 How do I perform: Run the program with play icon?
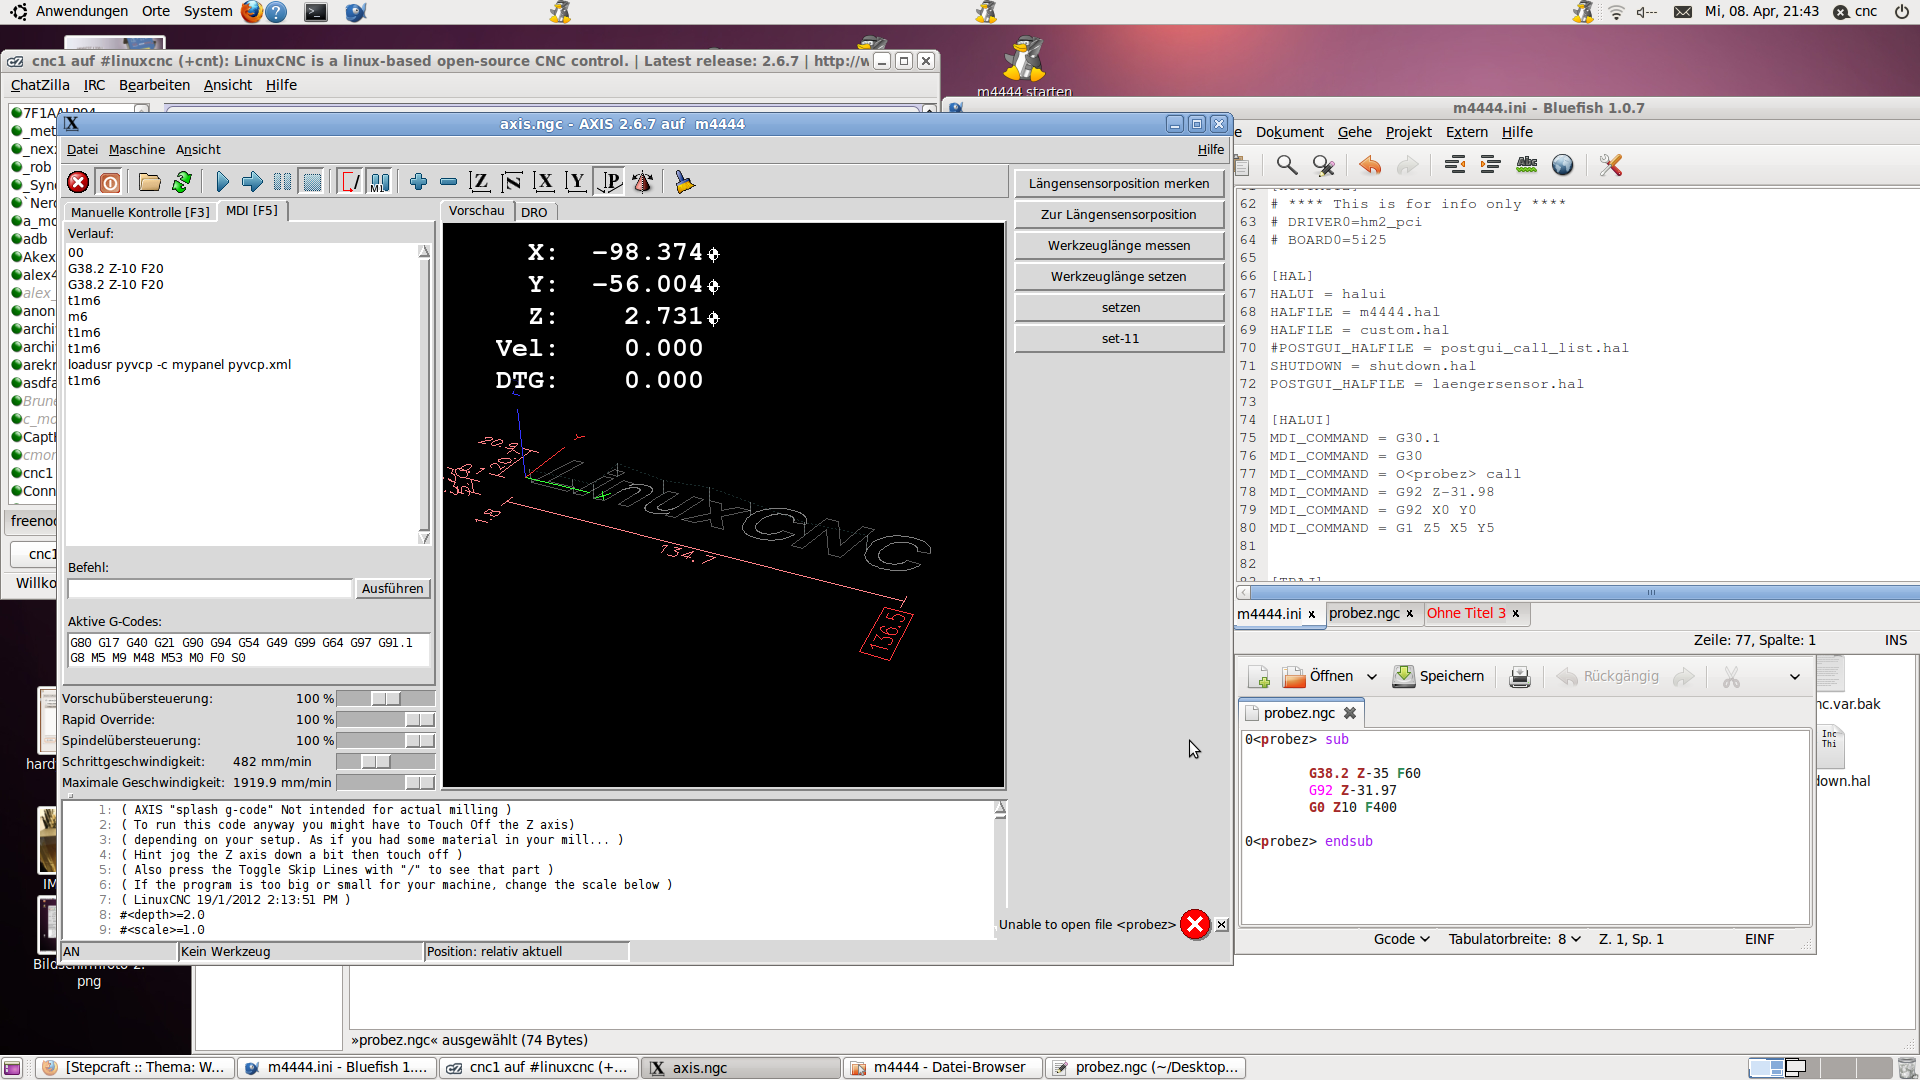tap(222, 182)
